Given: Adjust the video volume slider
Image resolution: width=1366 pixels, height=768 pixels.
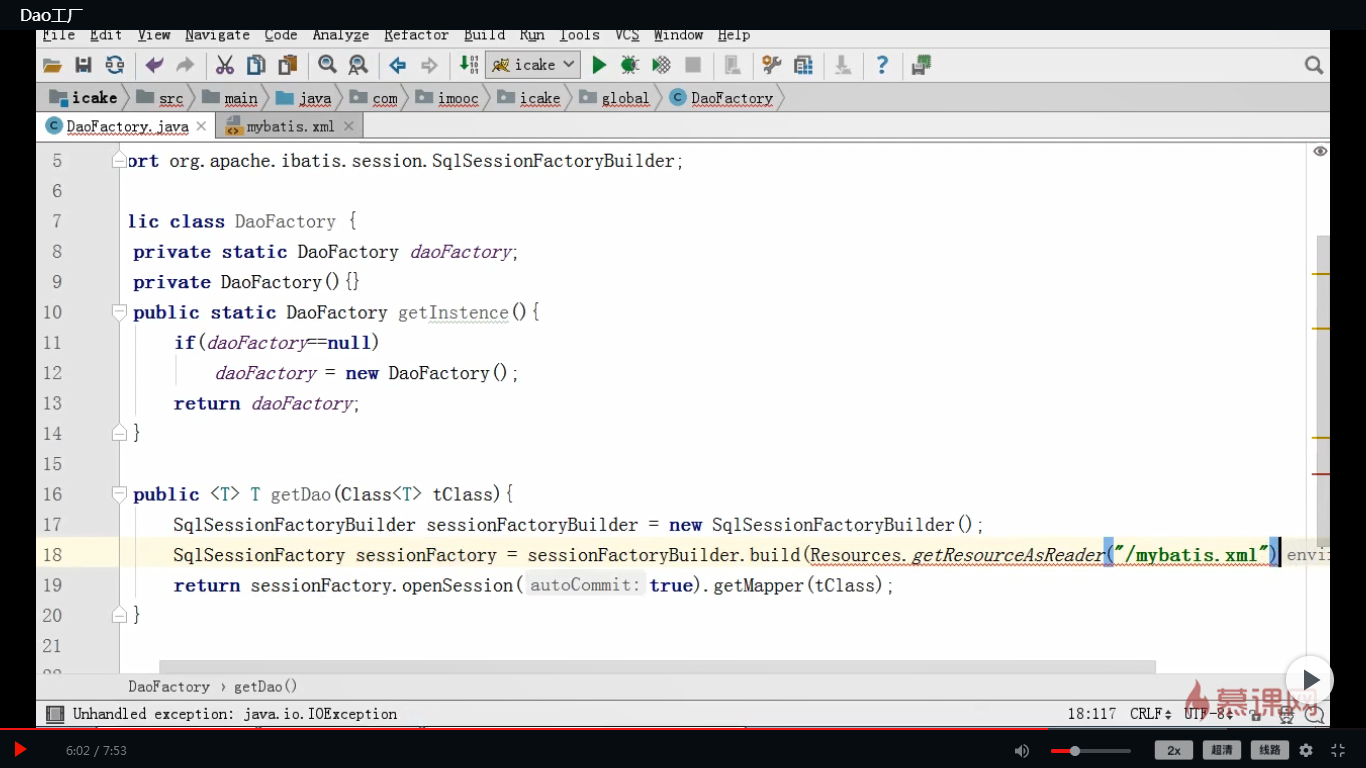Looking at the screenshot, I should (1090, 750).
